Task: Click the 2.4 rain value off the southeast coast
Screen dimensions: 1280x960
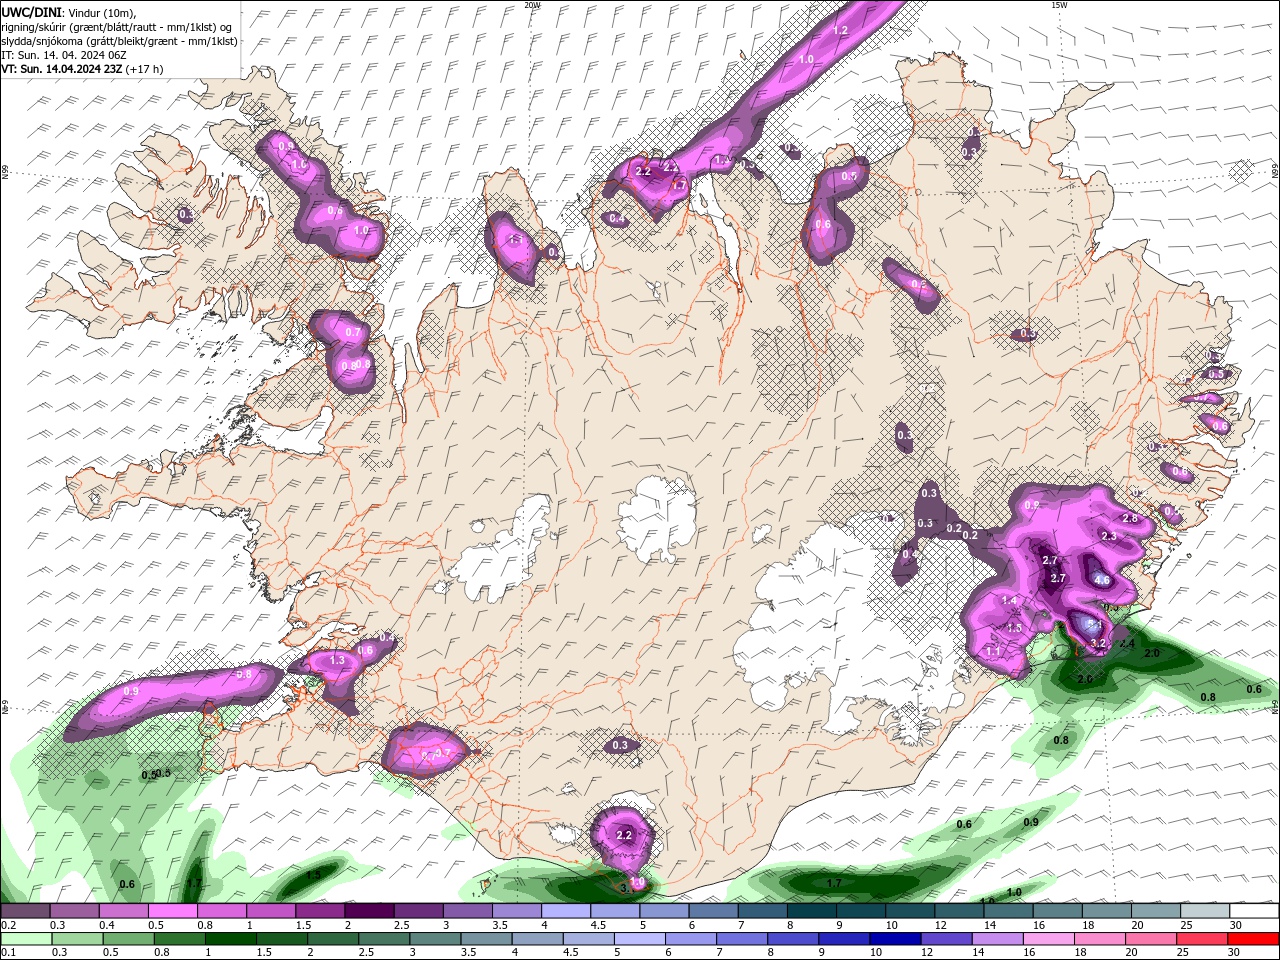Action: [1127, 644]
